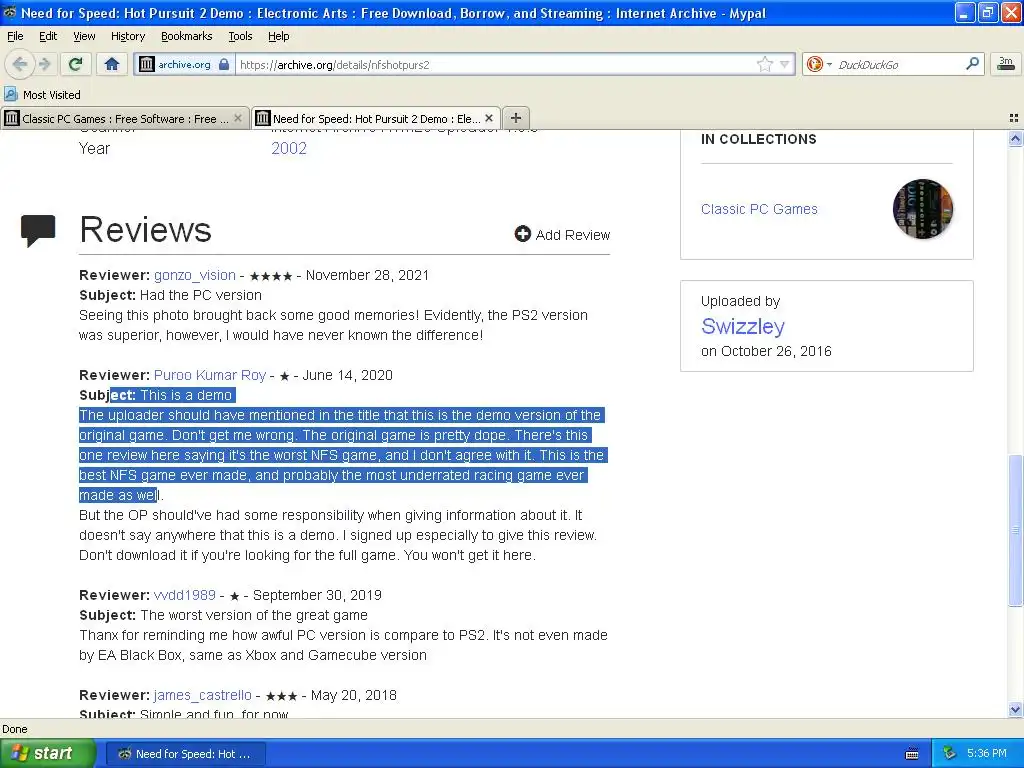The height and width of the screenshot is (768, 1024).
Task: Go back with the Back arrow button
Action: 20,64
